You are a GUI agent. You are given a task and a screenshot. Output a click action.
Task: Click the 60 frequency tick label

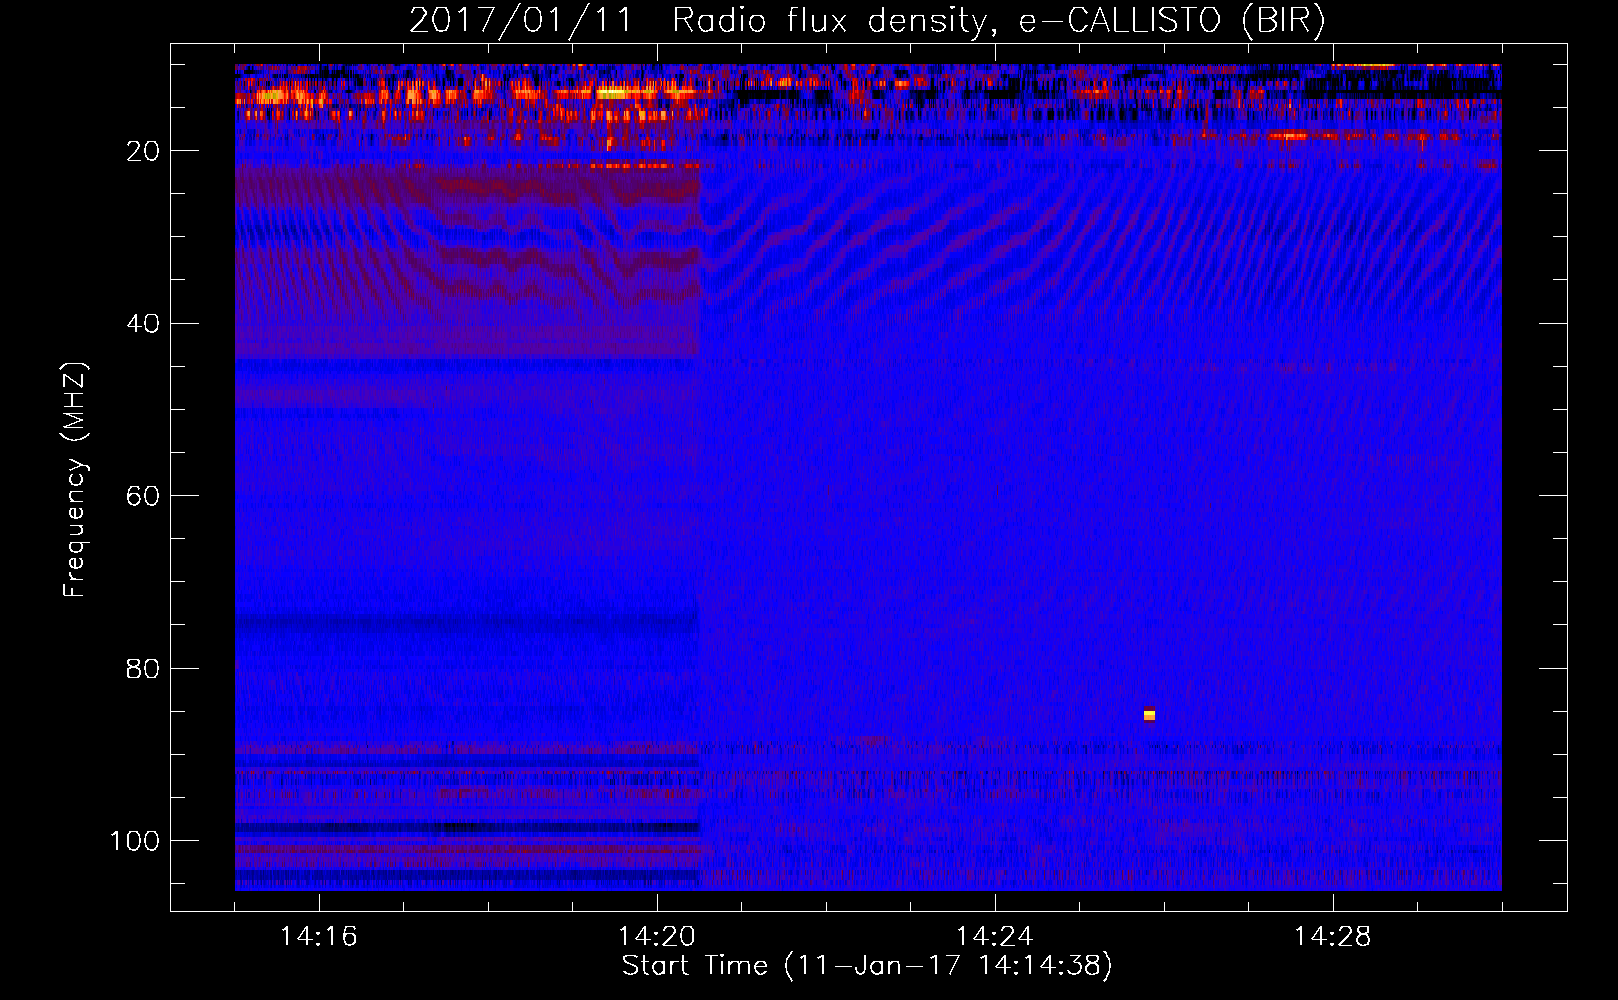click(143, 496)
